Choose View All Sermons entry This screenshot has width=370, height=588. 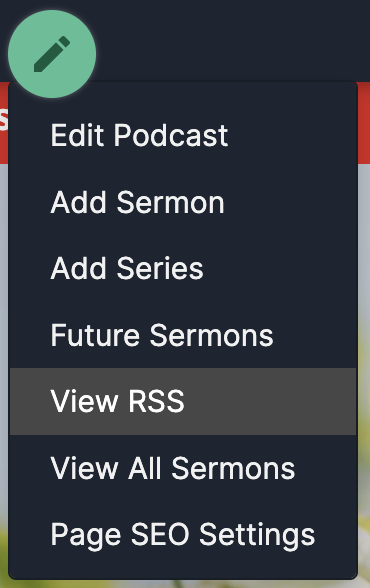(183, 468)
